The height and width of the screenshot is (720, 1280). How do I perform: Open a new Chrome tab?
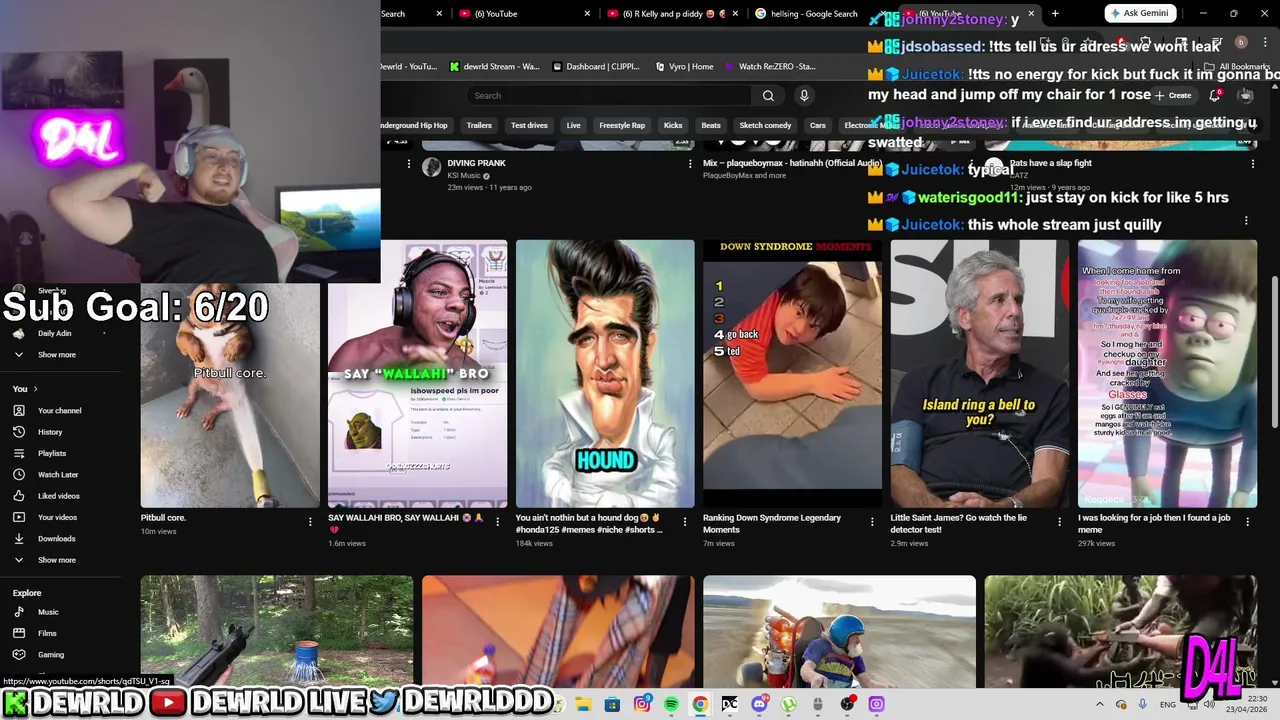click(x=1055, y=14)
